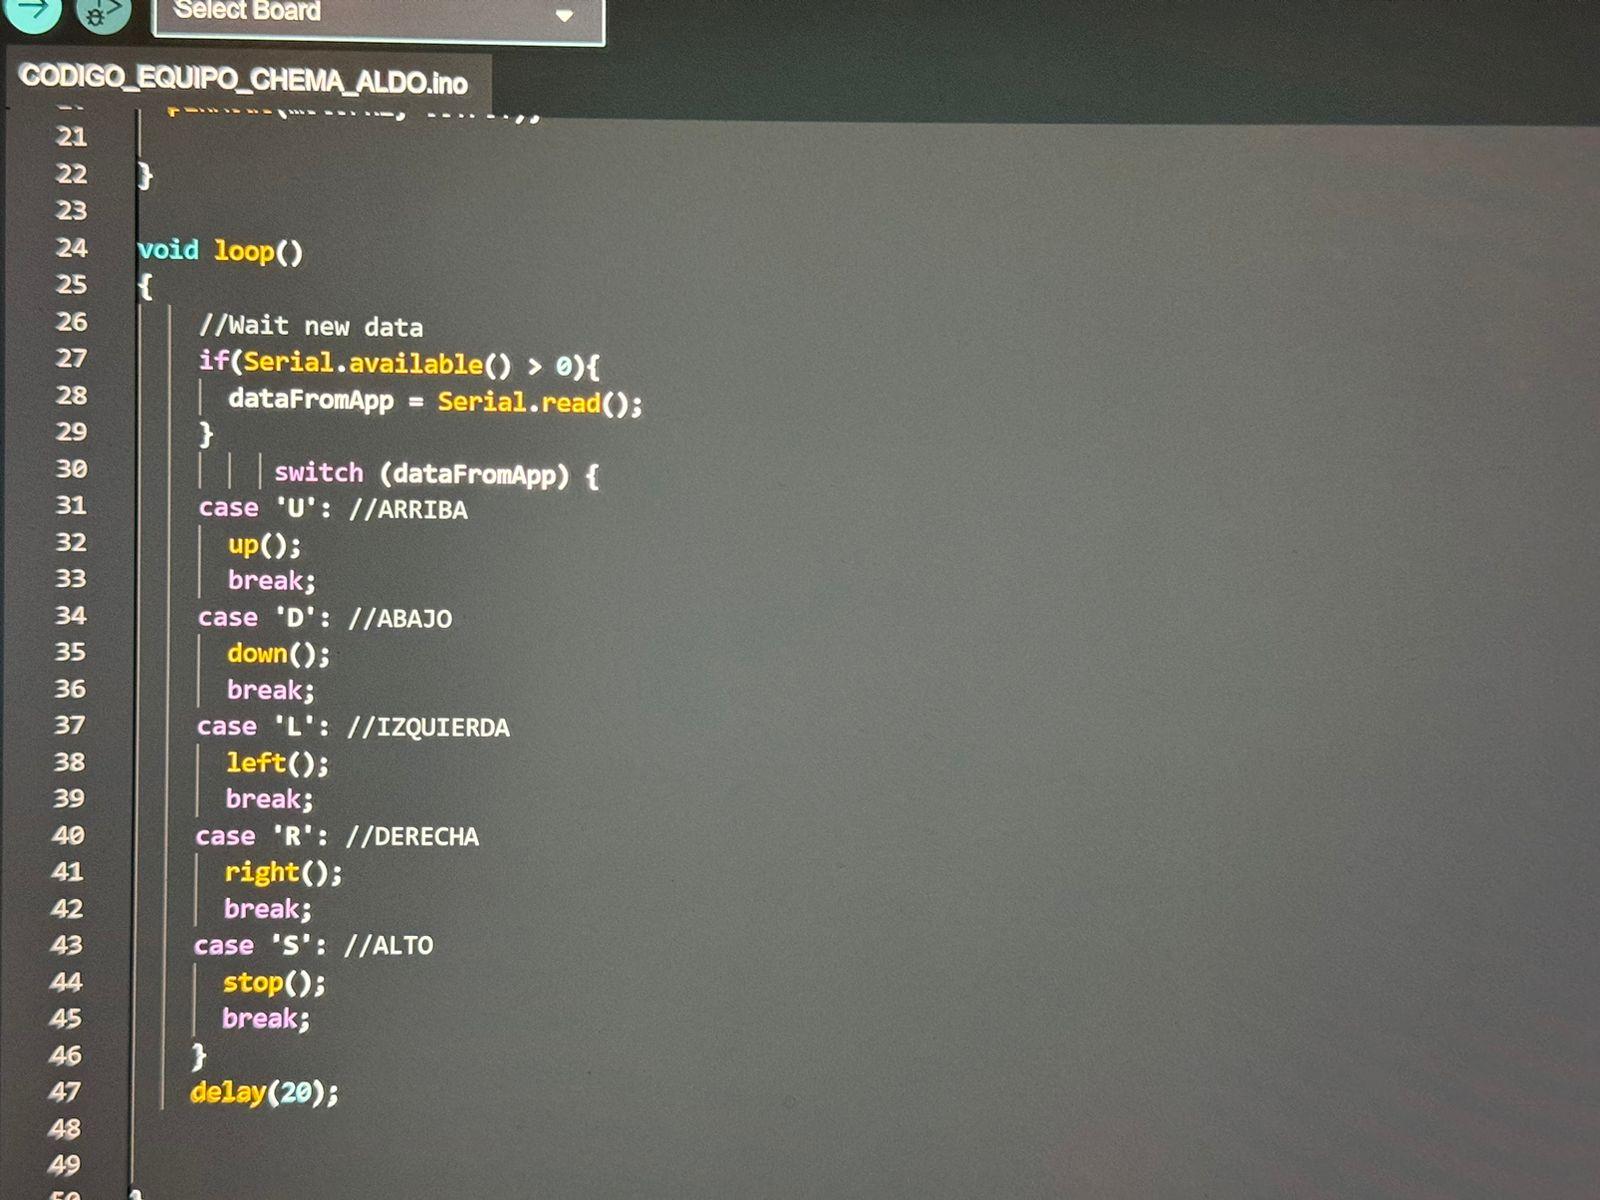Click the 'delay(20);' statement

pyautogui.click(x=265, y=1093)
